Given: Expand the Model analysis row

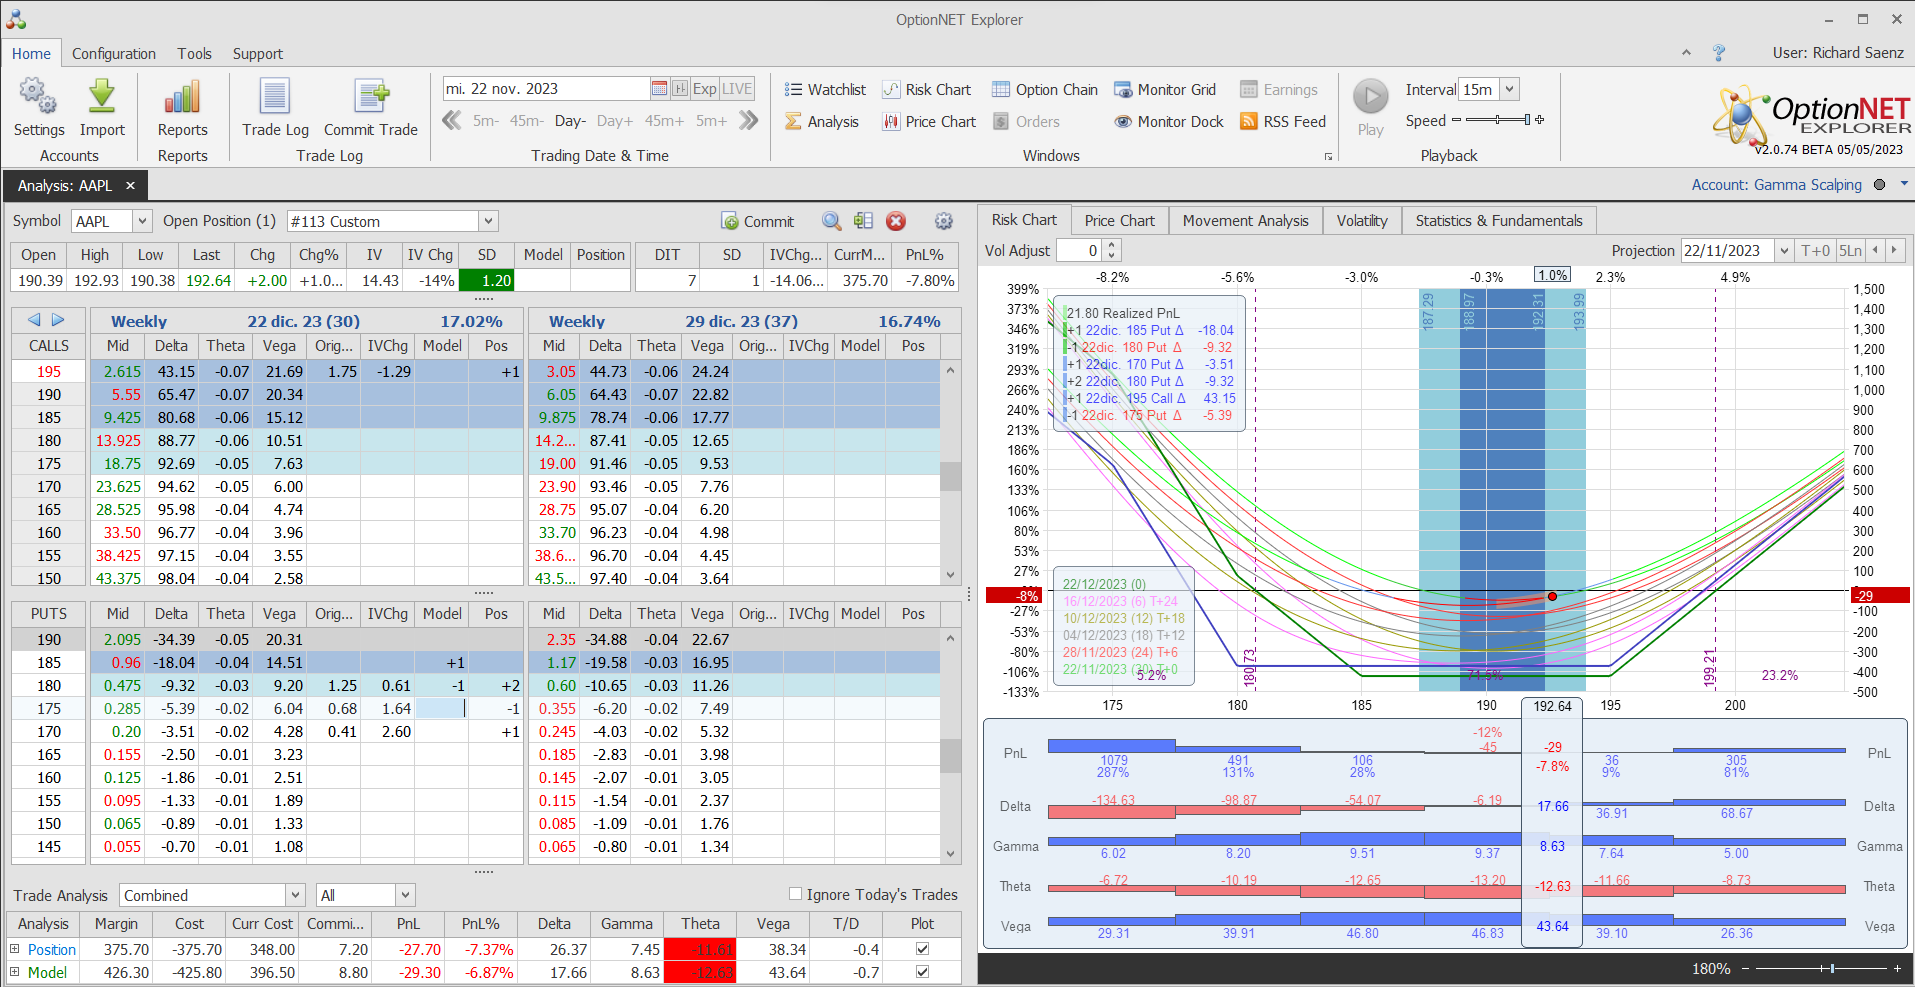Looking at the screenshot, I should coord(14,972).
